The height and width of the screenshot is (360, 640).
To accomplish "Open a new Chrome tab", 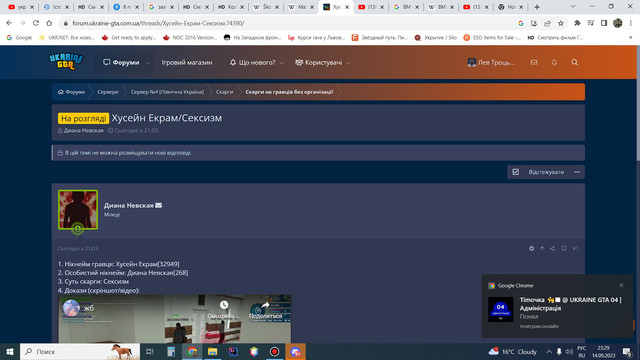I will 537,7.
